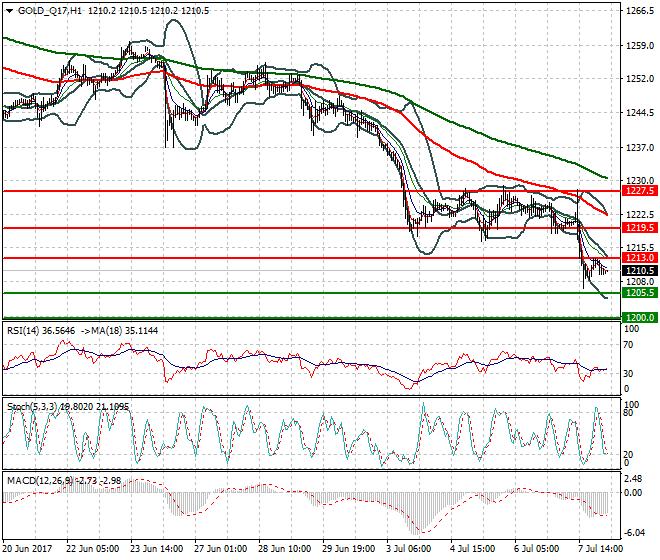This screenshot has width=660, height=560.
Task: Click the 28 Jun 10:00 time label
Action: 284,549
